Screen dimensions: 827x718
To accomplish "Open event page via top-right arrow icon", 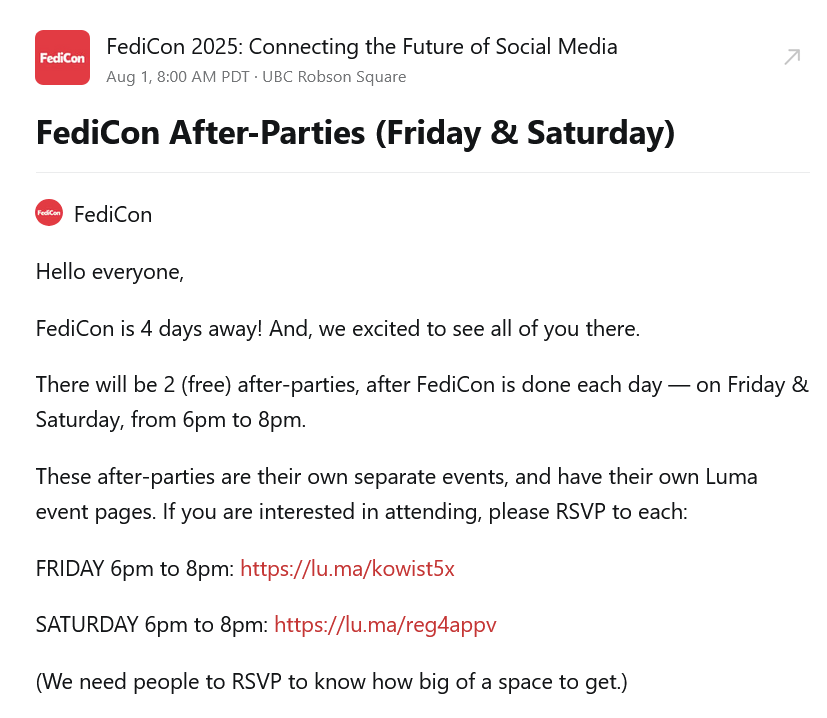I will tap(792, 57).
